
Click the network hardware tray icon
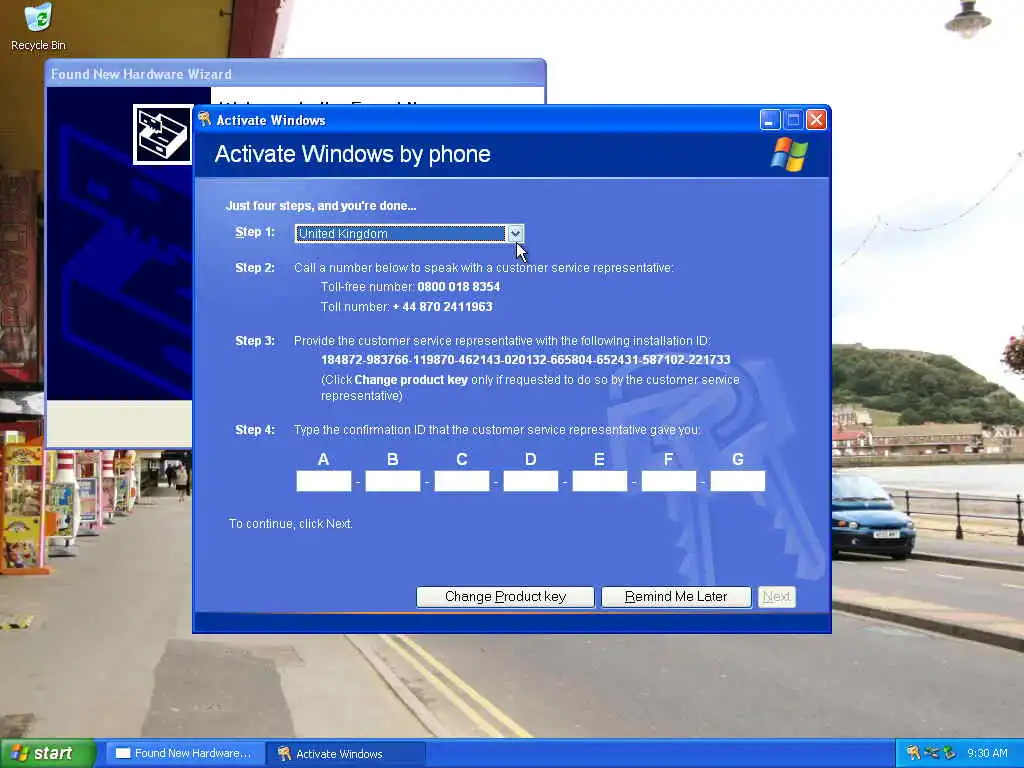pyautogui.click(x=932, y=753)
